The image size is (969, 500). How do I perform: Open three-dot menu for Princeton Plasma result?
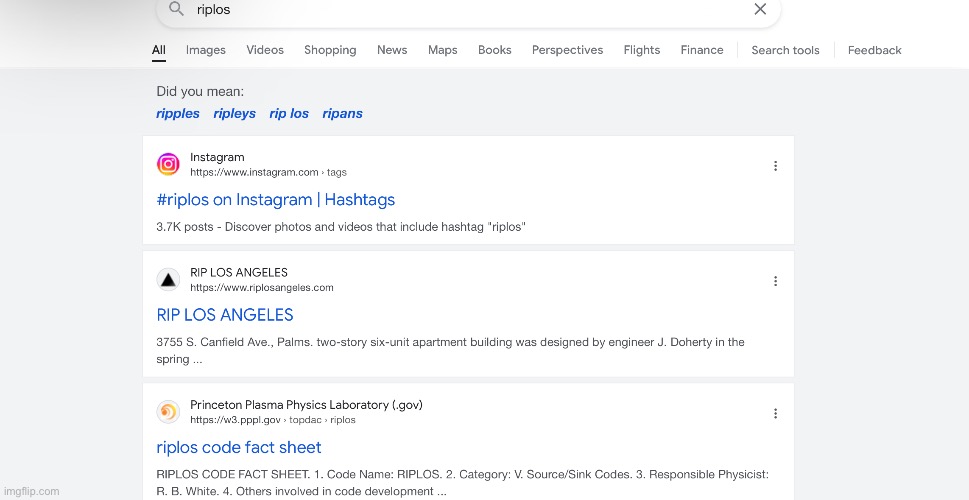pos(775,414)
